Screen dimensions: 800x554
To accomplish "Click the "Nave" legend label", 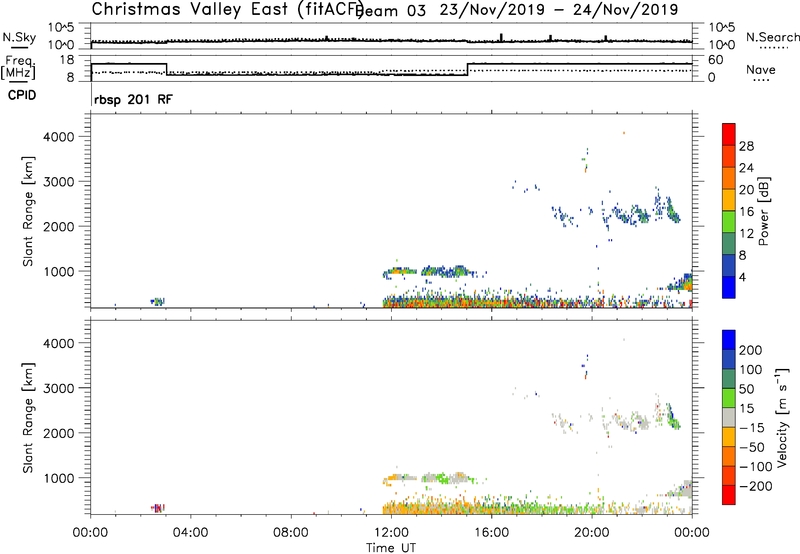I will pos(761,70).
